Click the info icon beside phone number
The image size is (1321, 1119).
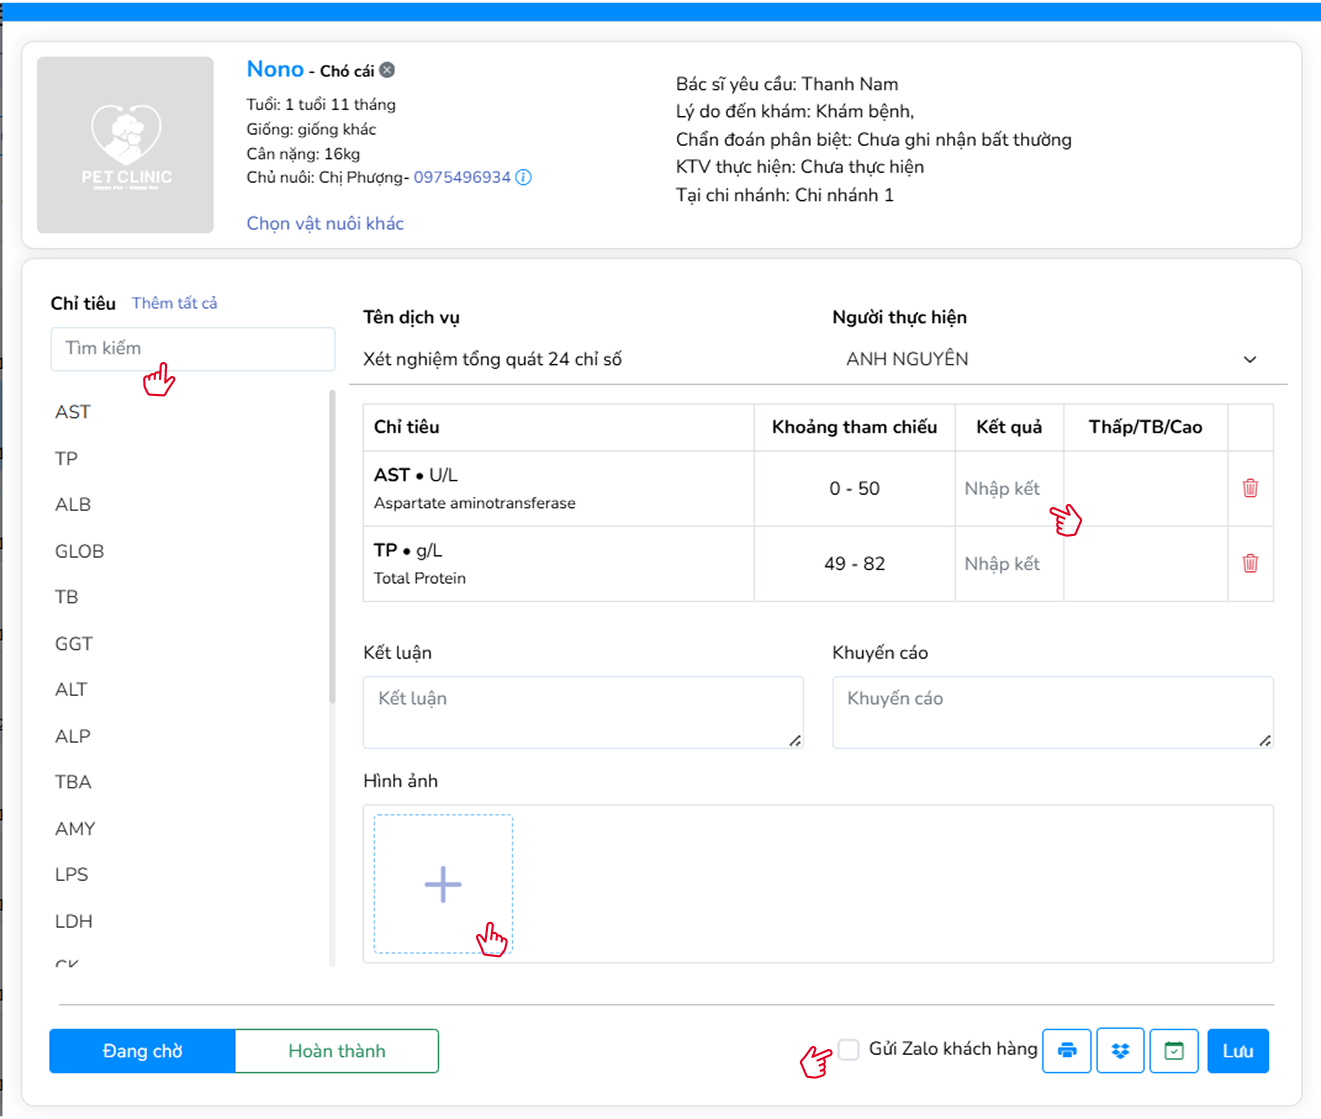pos(523,177)
